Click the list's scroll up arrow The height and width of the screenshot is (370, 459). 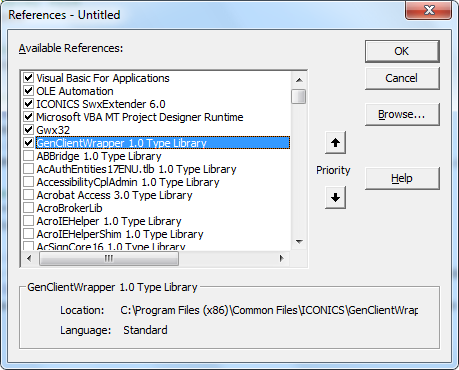(x=299, y=80)
